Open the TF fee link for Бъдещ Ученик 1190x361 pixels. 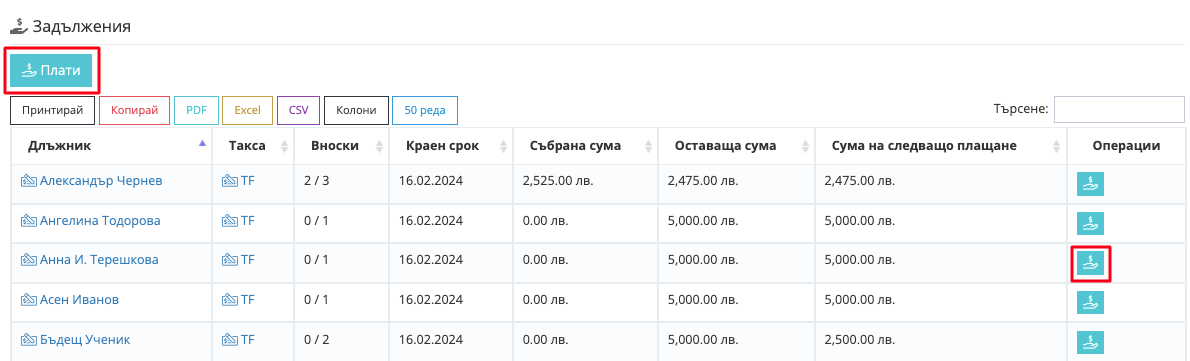click(x=238, y=339)
